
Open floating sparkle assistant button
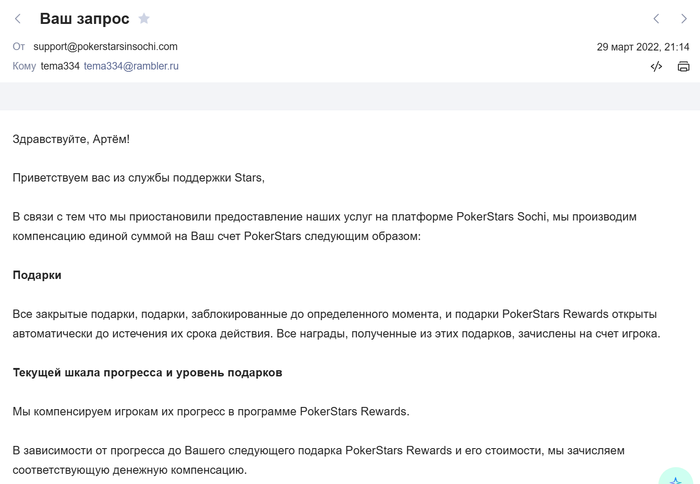click(x=678, y=476)
